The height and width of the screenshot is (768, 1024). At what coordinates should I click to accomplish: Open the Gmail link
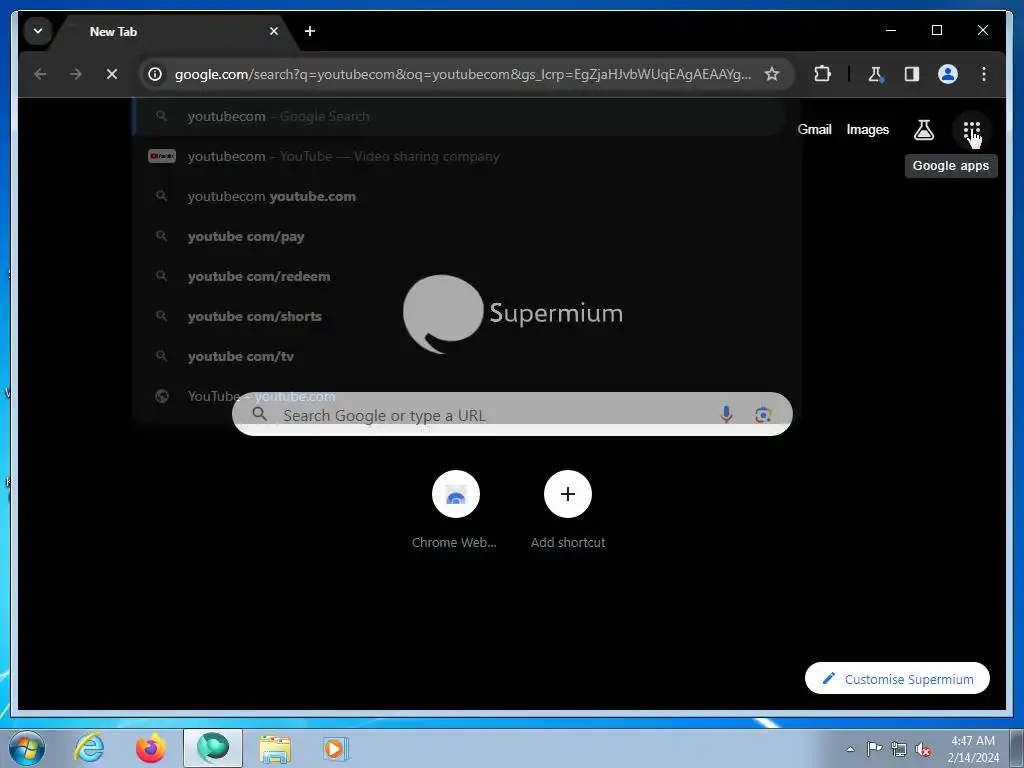(814, 129)
